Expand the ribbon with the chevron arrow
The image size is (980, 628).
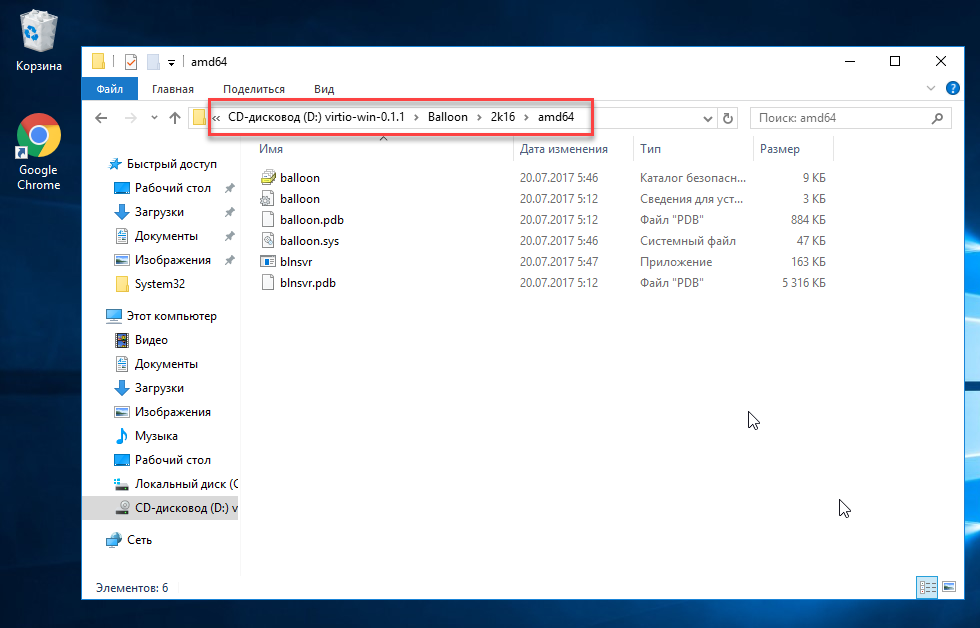pos(931,88)
